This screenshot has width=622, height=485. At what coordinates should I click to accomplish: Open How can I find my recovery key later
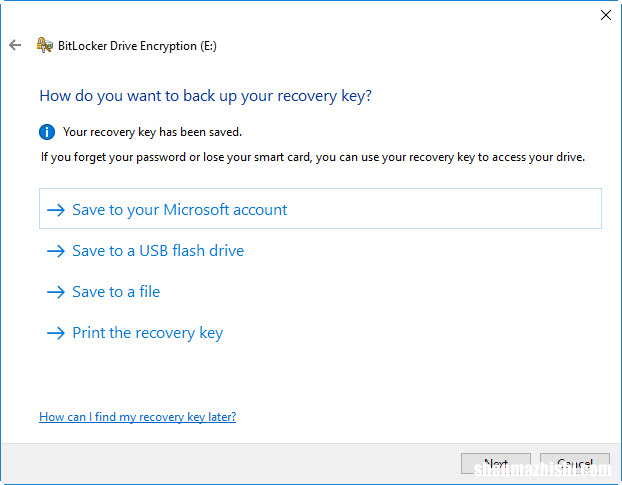tap(138, 417)
